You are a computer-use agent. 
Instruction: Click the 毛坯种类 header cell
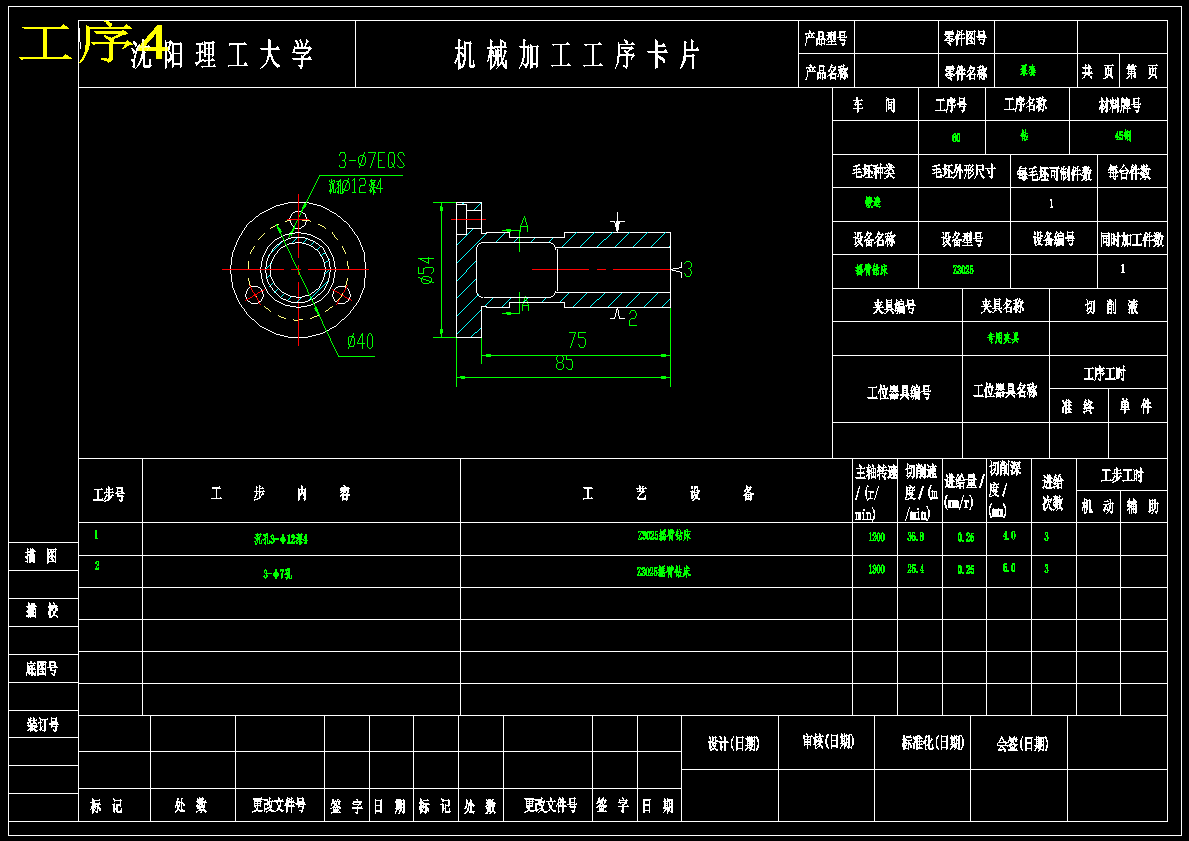pos(874,172)
